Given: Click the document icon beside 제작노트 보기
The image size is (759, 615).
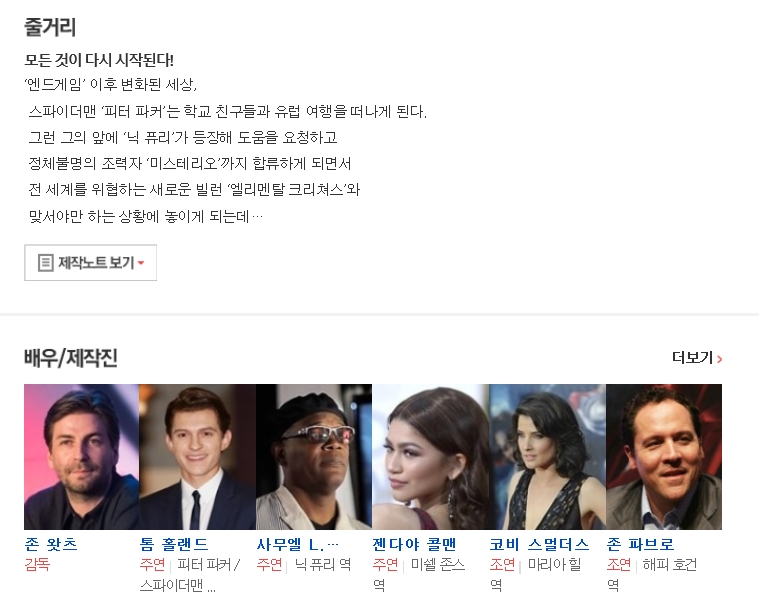Looking at the screenshot, I should (46, 263).
